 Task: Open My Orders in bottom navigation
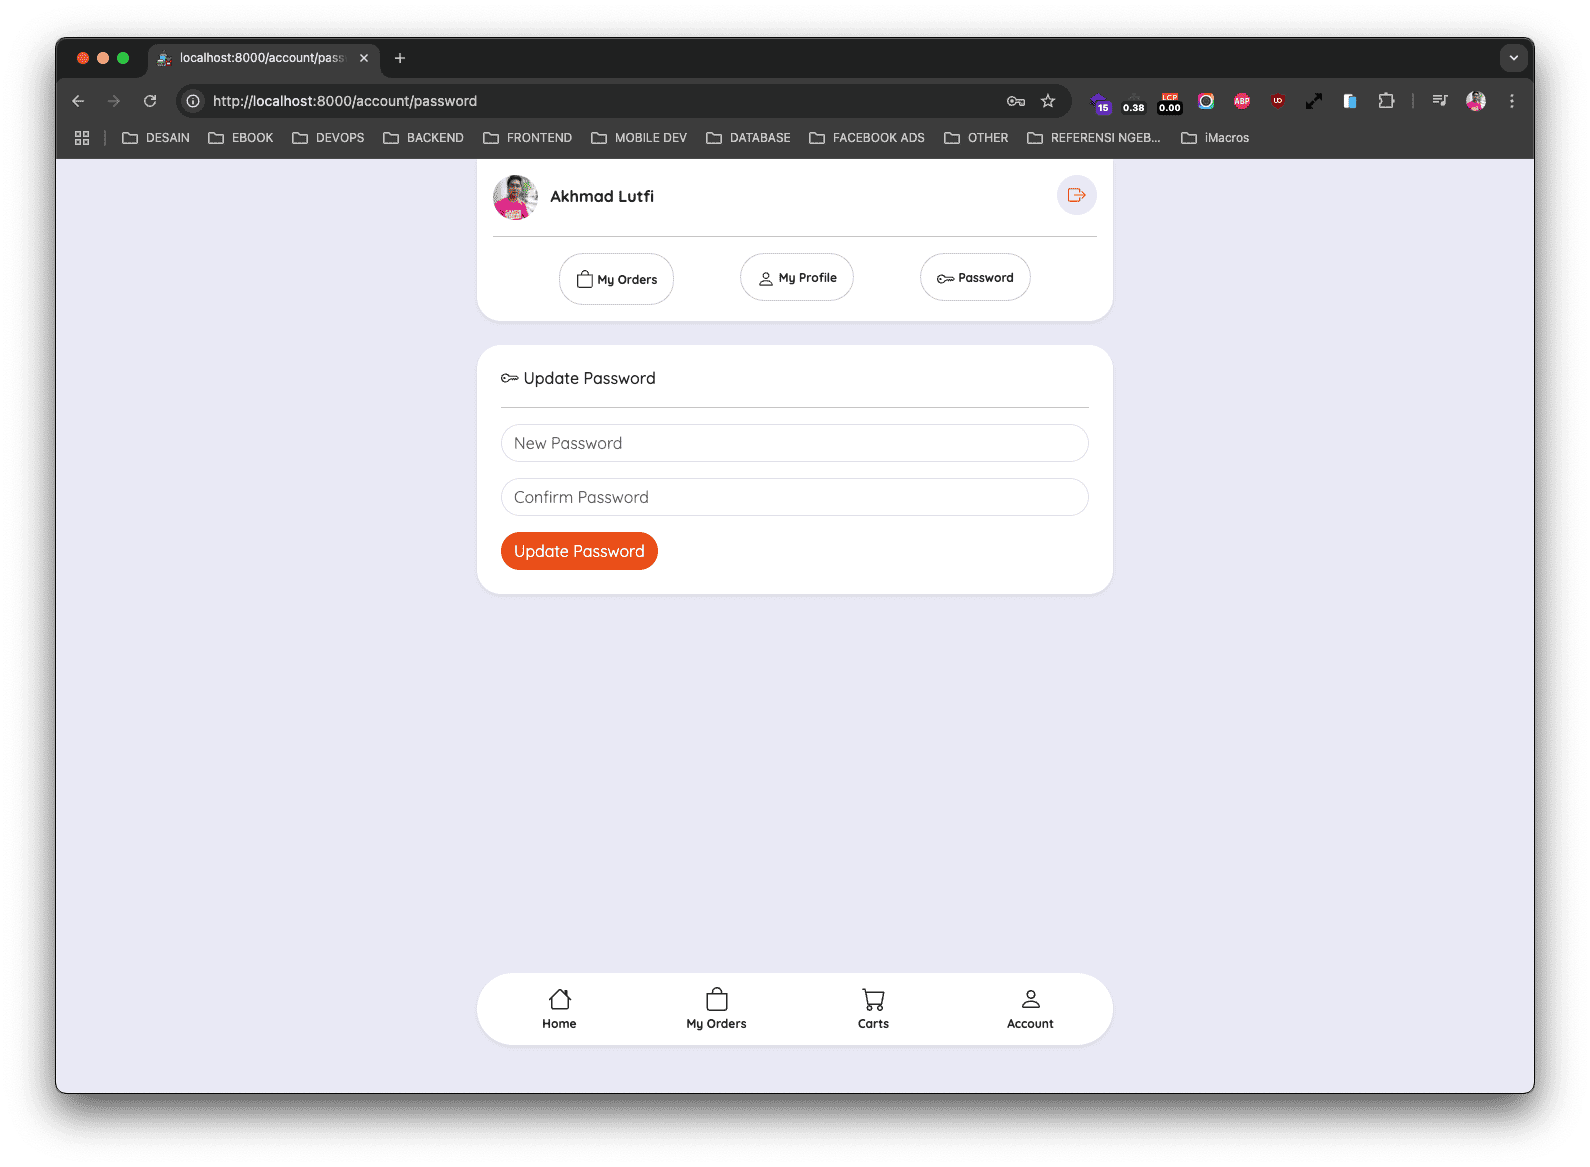coord(716,1008)
